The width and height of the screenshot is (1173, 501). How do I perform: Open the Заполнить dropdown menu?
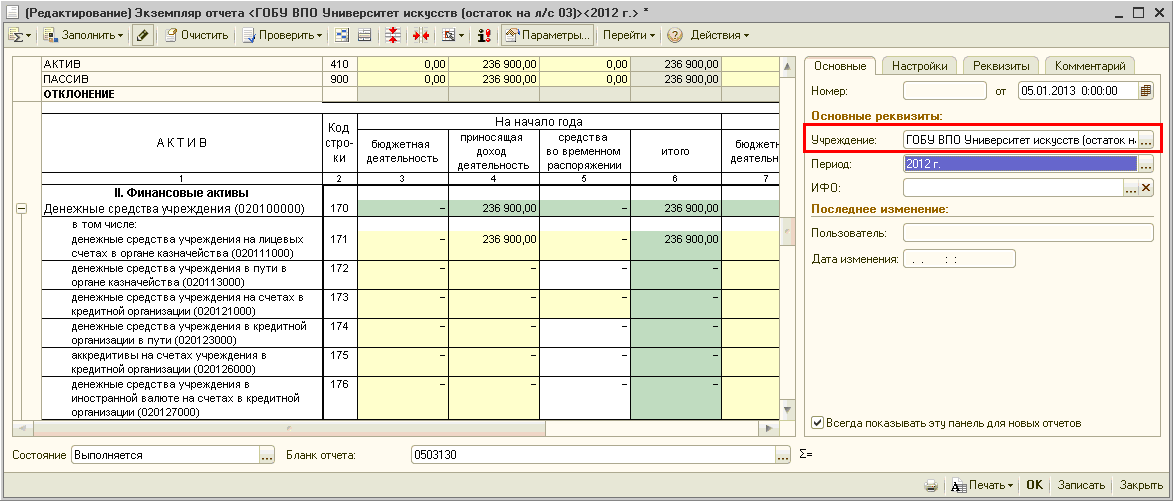pyautogui.click(x=85, y=35)
